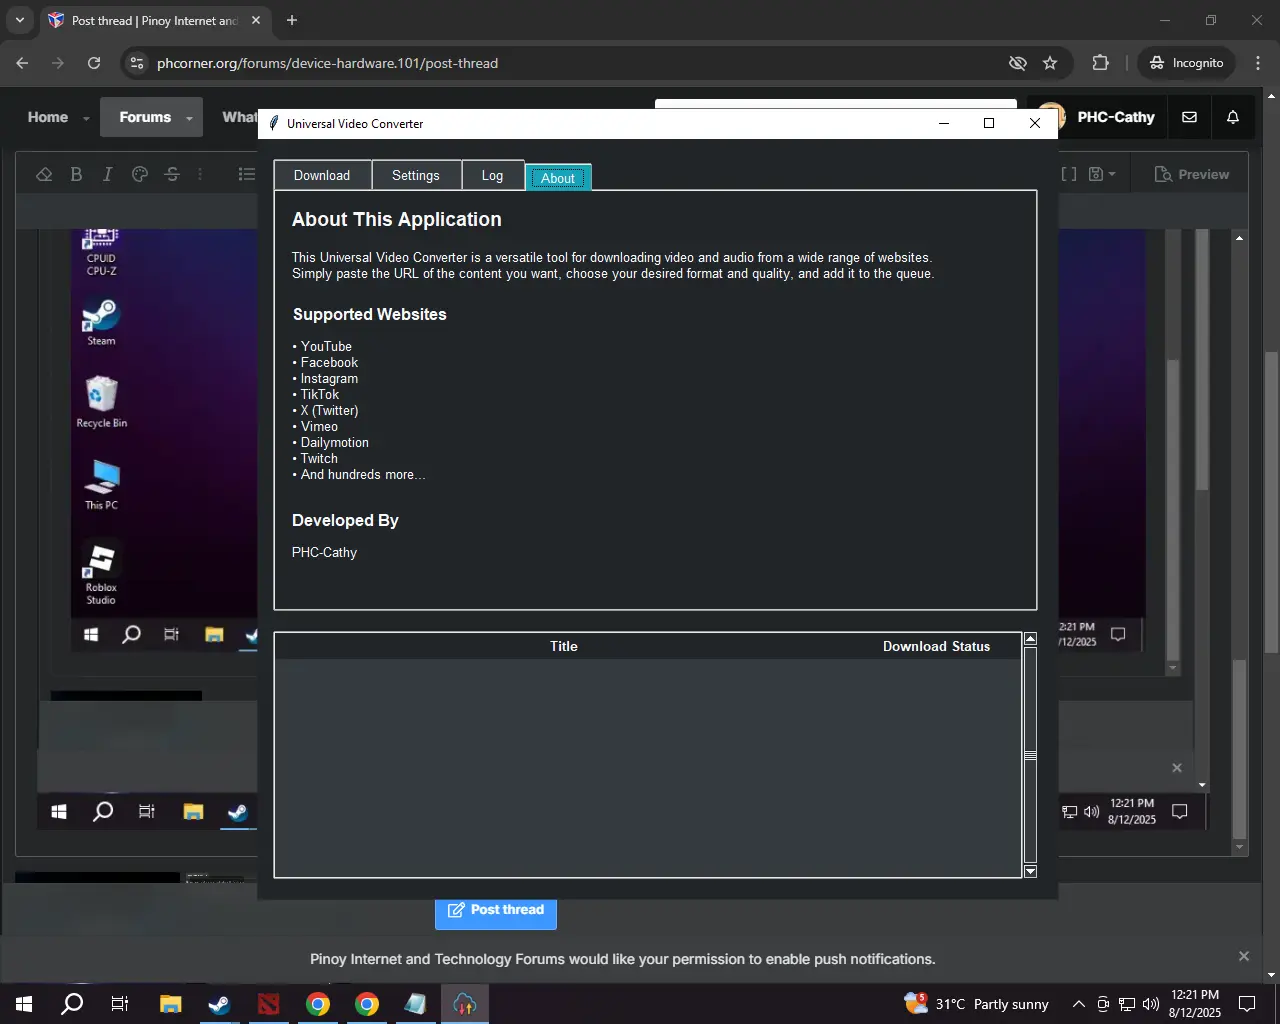The height and width of the screenshot is (1024, 1280).
Task: Open Task View on the taskbar
Action: tap(120, 1004)
